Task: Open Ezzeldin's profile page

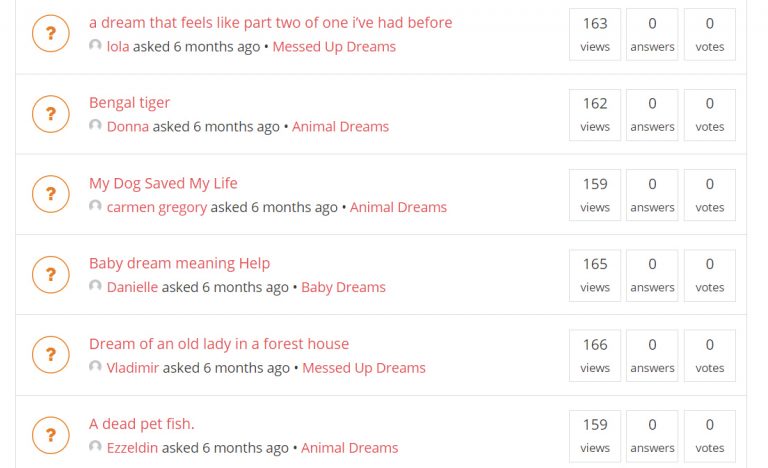Action: coord(132,448)
